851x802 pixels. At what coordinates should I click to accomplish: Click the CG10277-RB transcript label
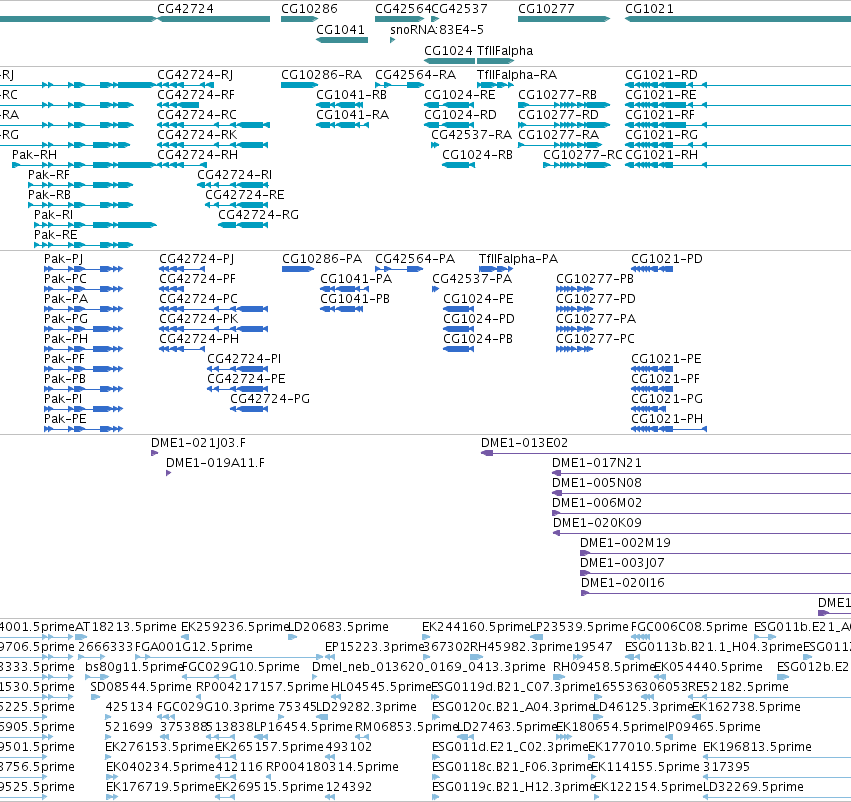(557, 94)
